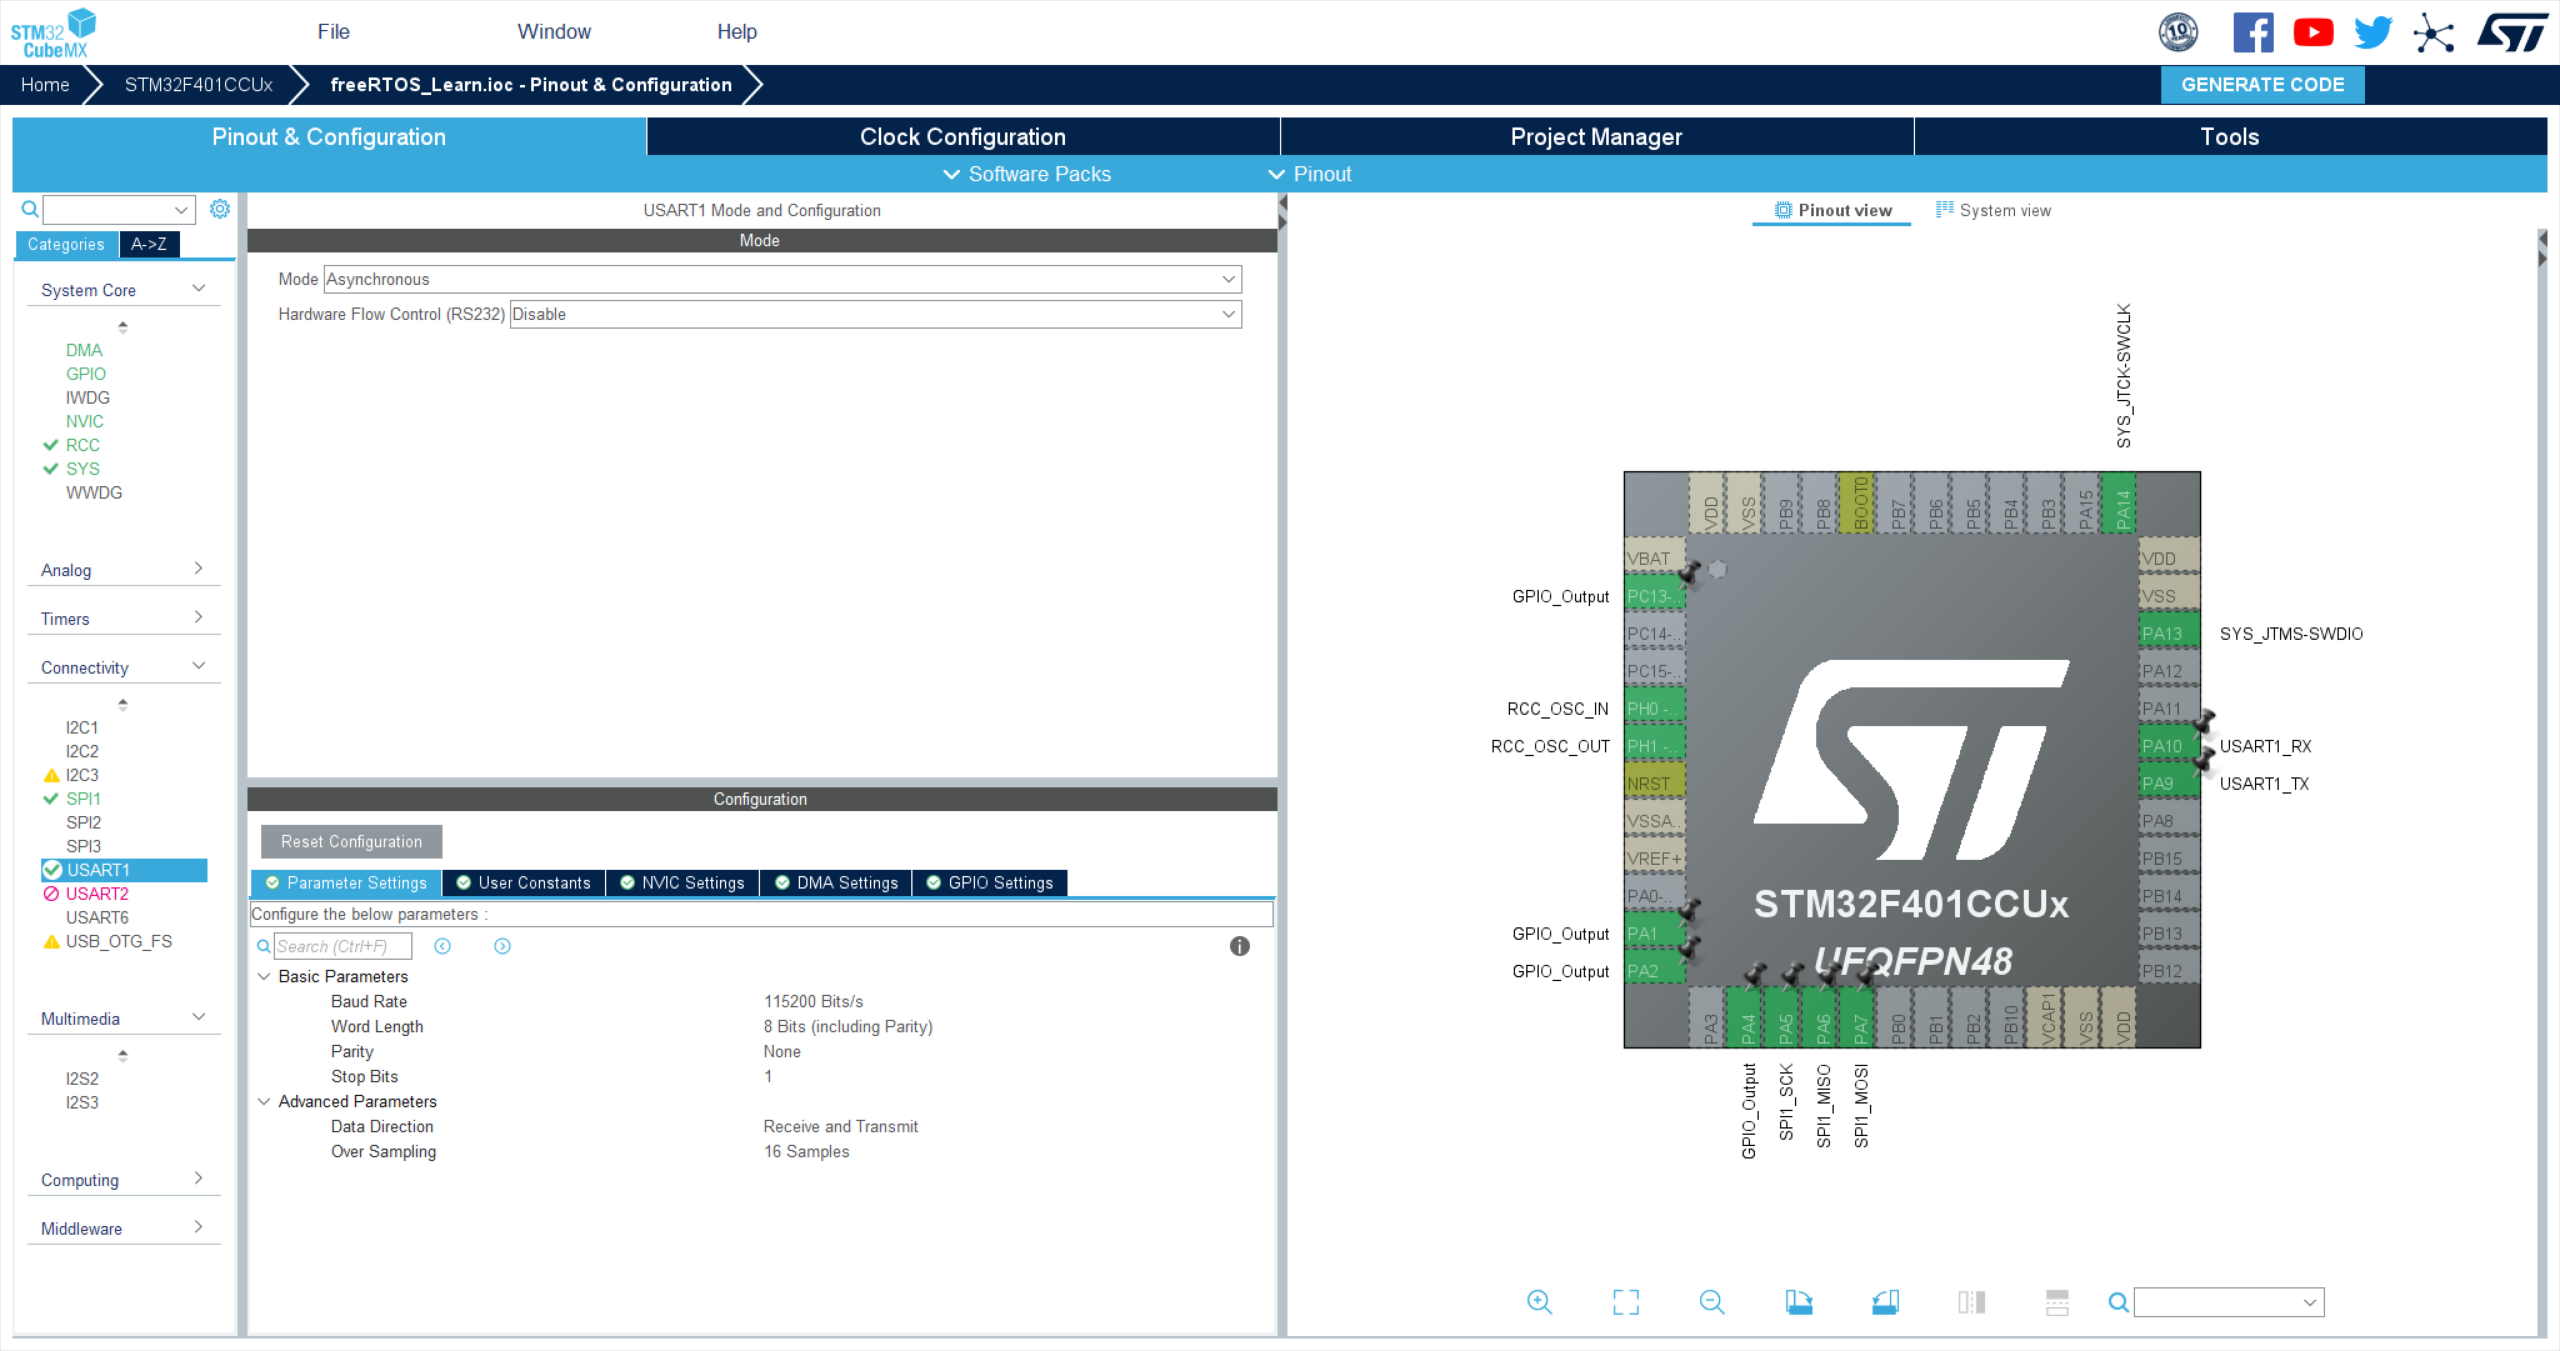This screenshot has width=2560, height=1351.
Task: Zoom in on the chip pinout
Action: (1539, 1302)
